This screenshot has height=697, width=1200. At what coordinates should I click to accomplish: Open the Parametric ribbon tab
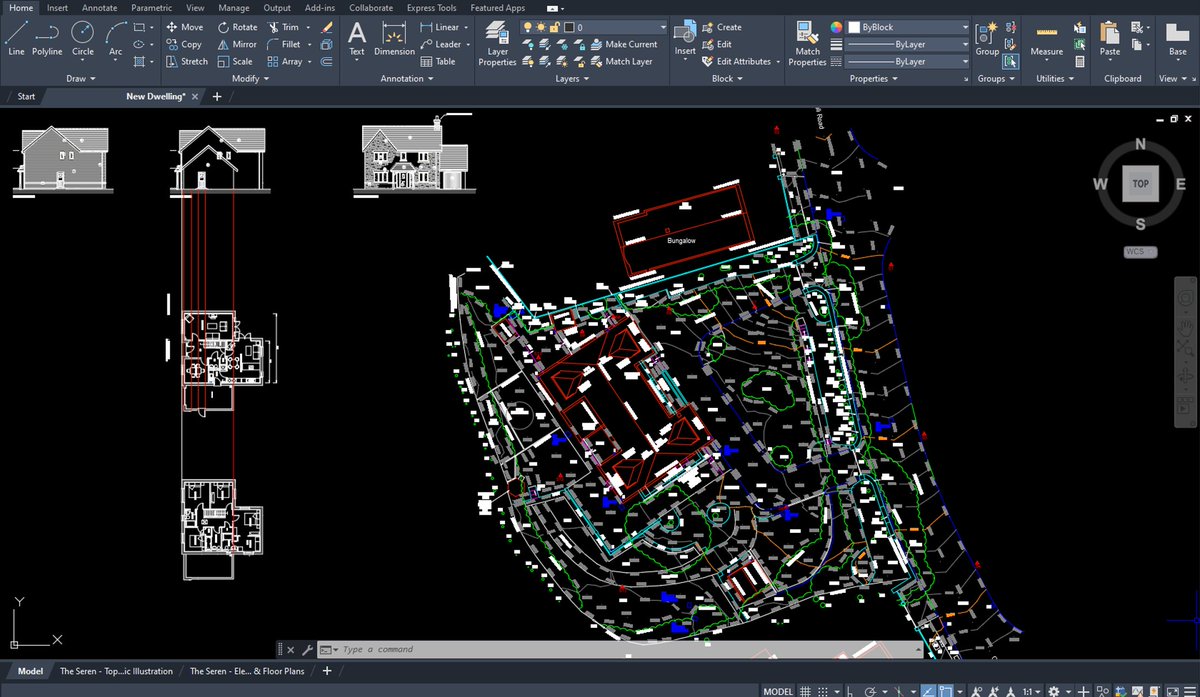click(x=152, y=8)
